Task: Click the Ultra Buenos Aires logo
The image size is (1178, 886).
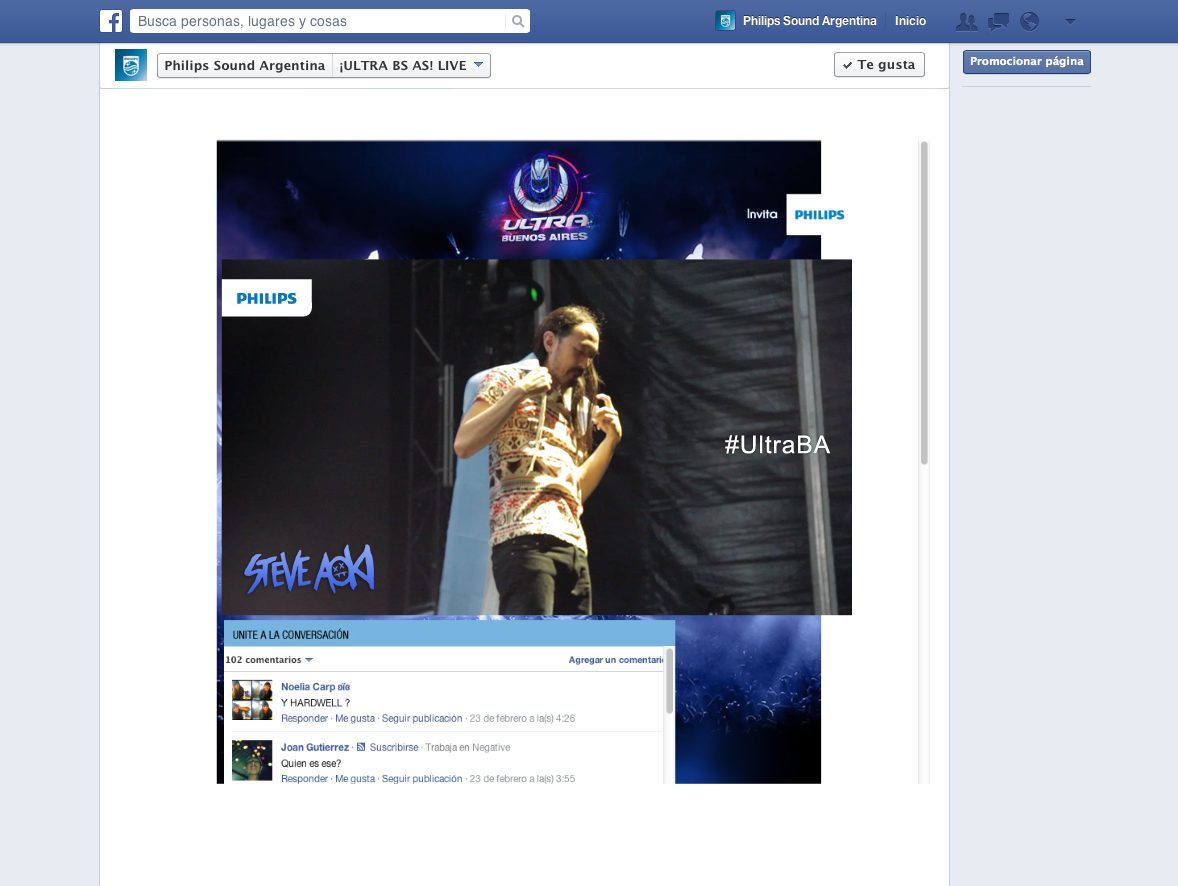Action: 544,198
